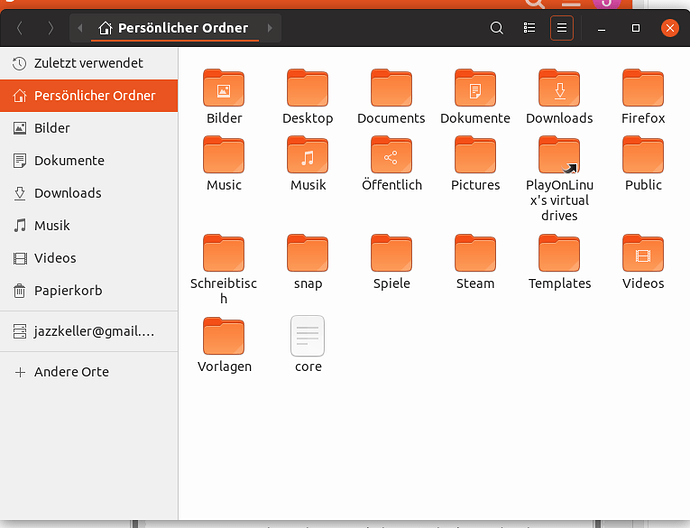Click path bar left chevron arrow

click(x=81, y=28)
